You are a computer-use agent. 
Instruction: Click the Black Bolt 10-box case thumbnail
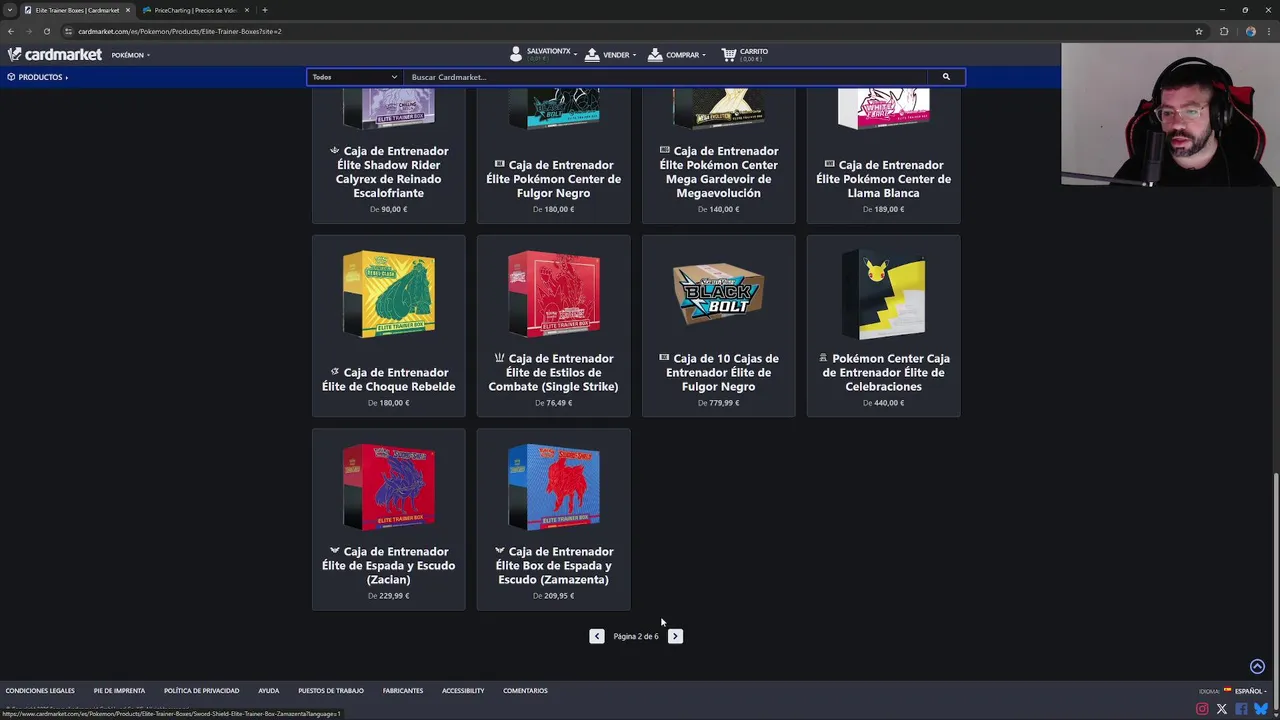(x=719, y=294)
